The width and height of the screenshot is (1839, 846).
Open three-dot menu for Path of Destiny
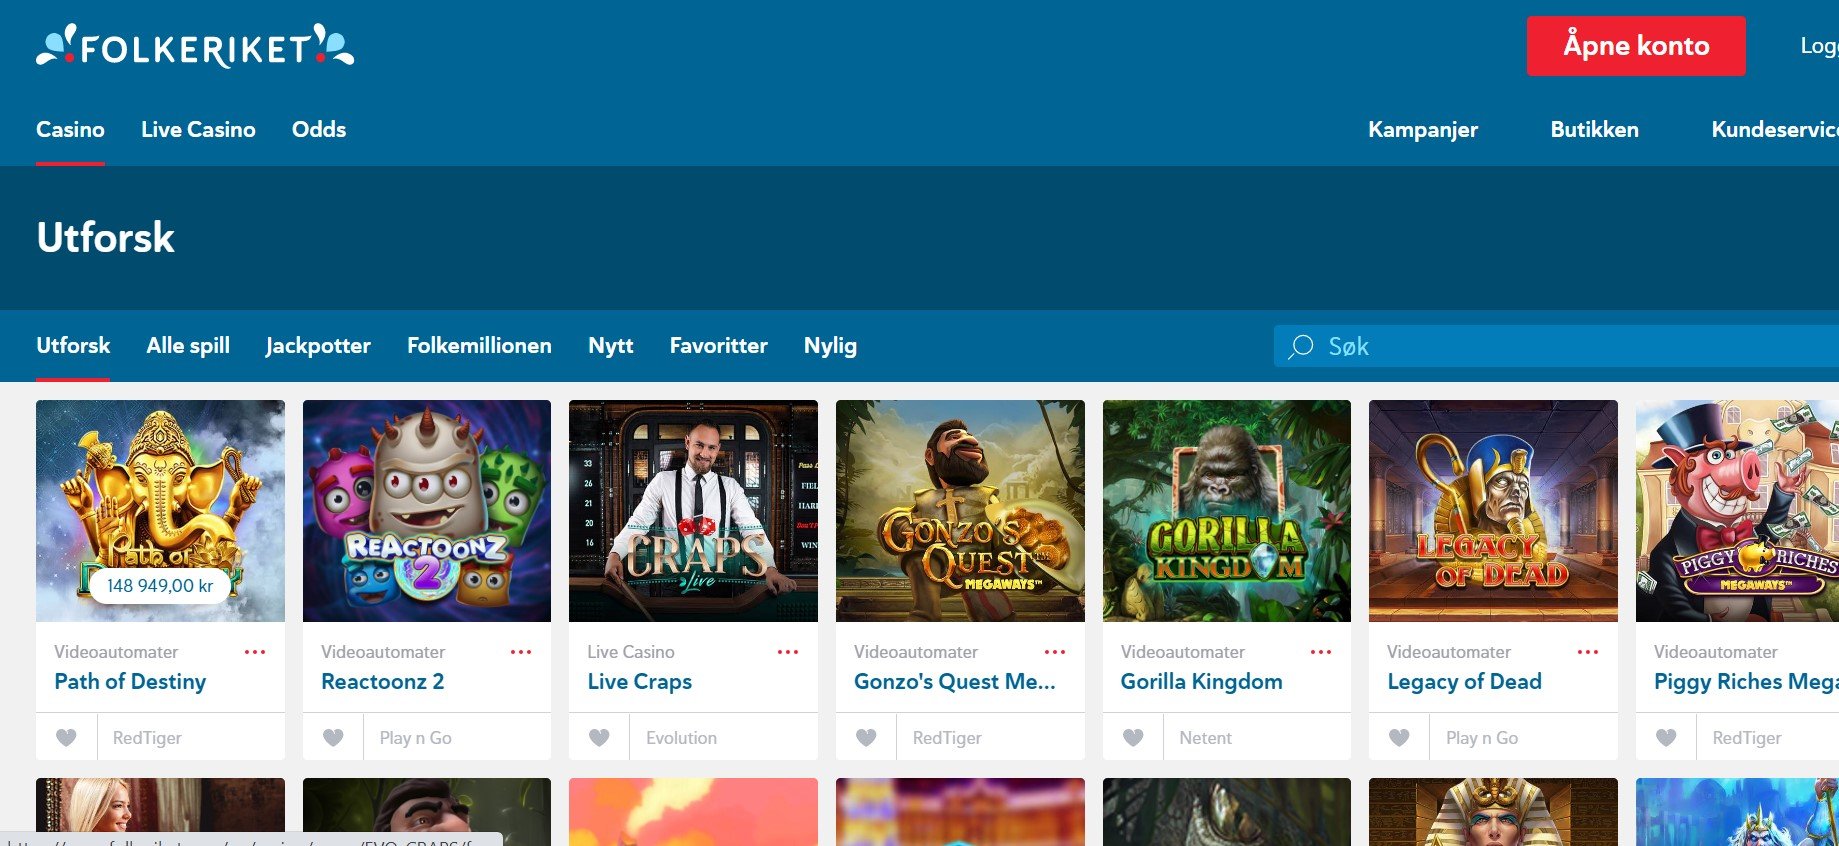tap(255, 652)
